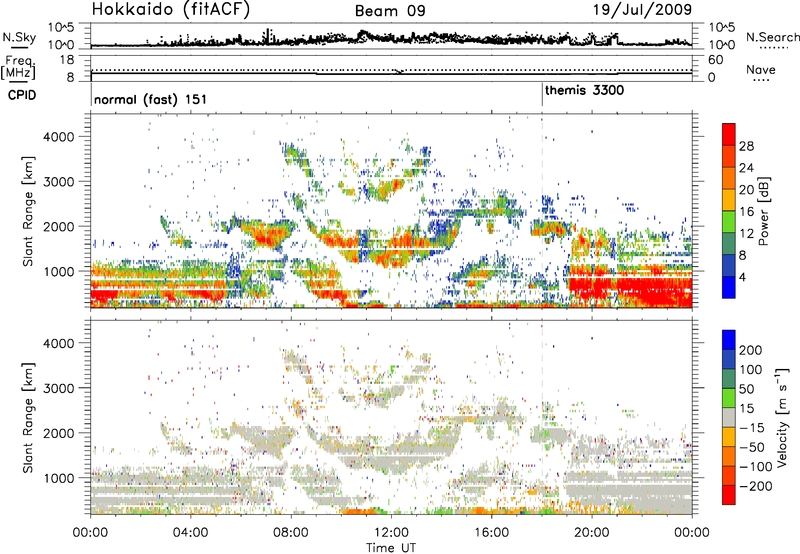Click the date '19/Jul/2009'
Image resolution: width=800 pixels, height=554 pixels.
coord(642,9)
